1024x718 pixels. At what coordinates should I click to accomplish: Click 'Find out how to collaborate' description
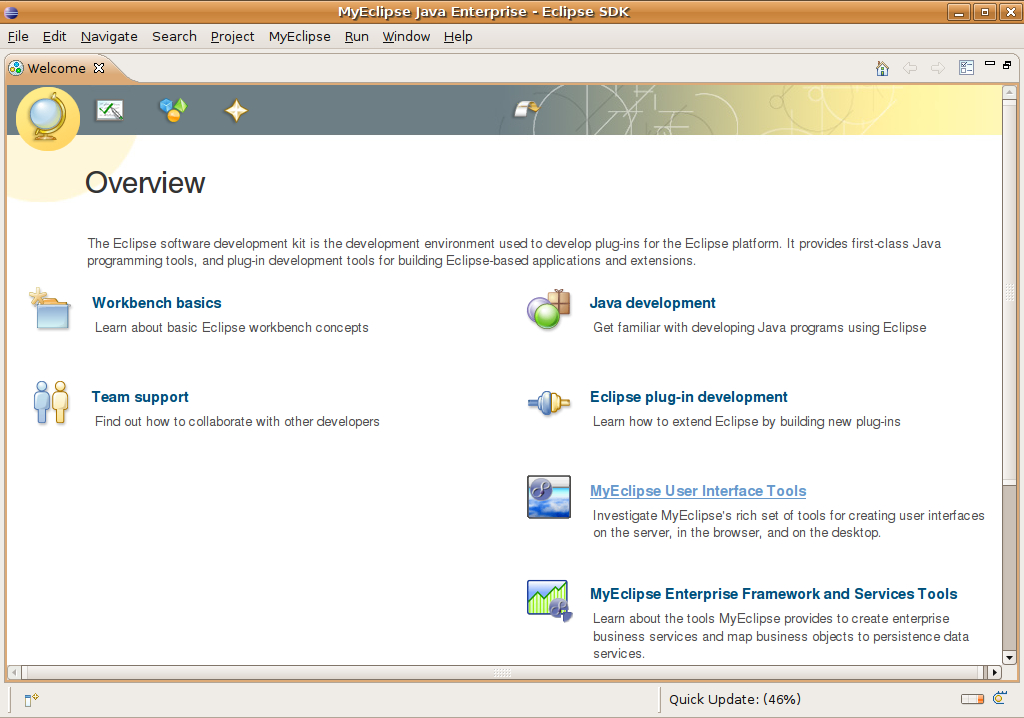pyautogui.click(x=237, y=421)
